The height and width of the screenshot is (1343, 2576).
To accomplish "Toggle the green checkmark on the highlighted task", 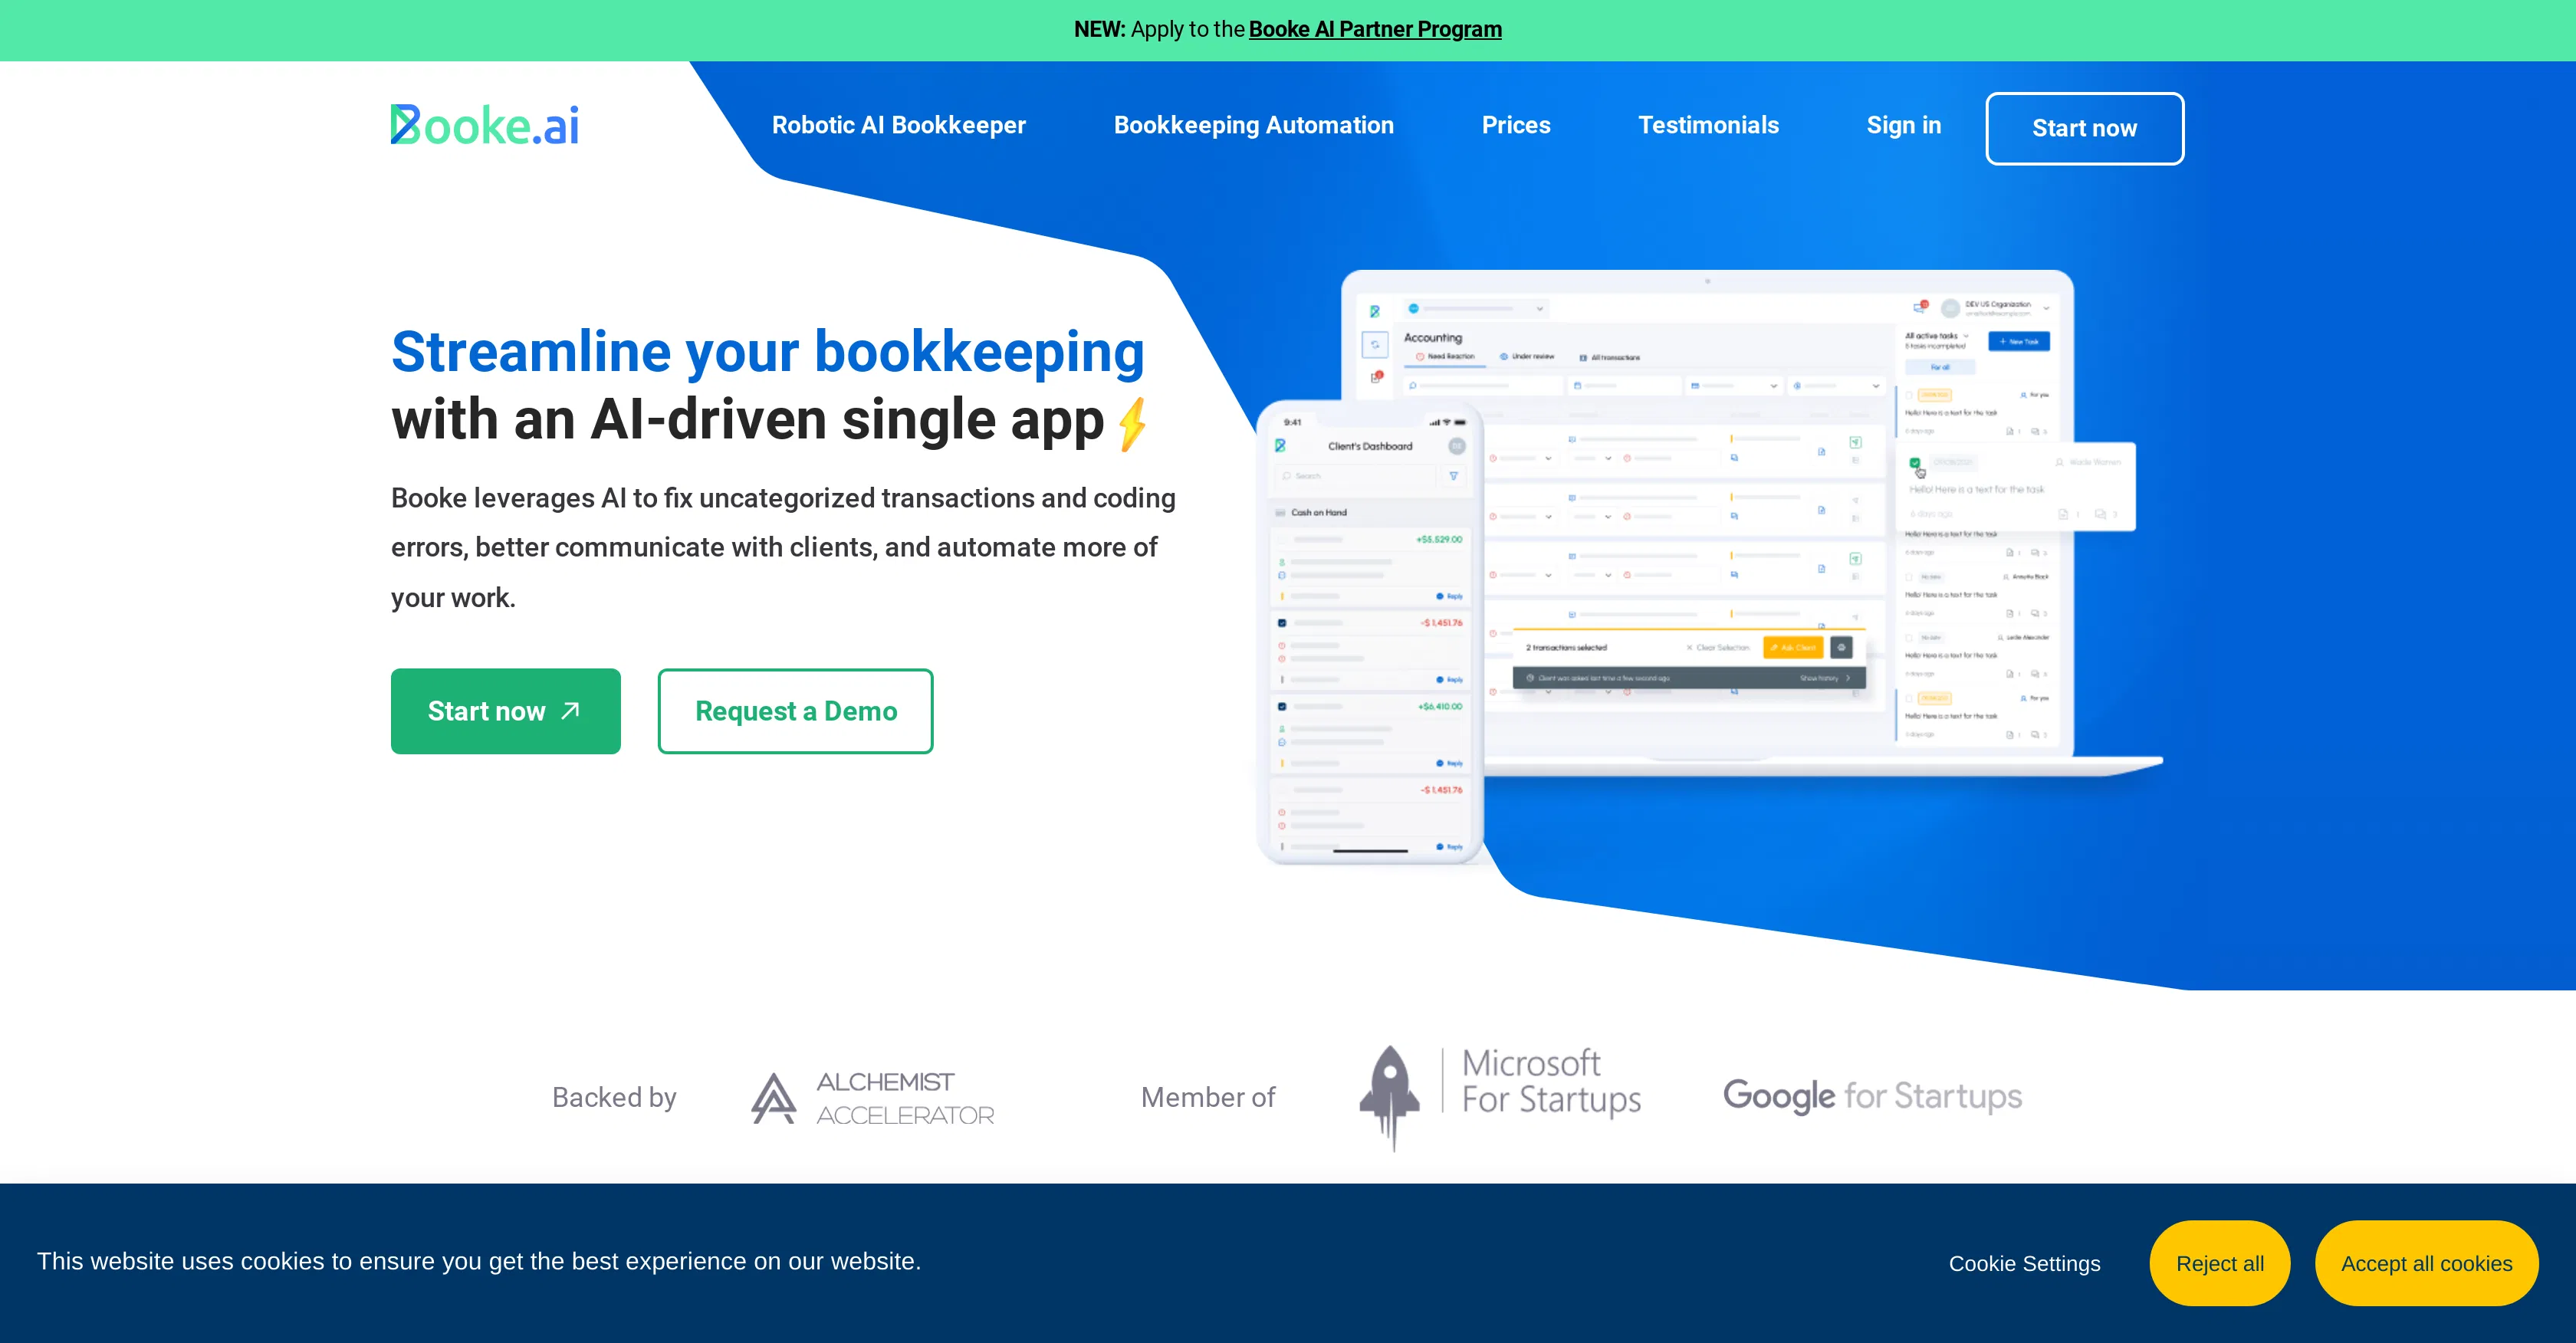I will [1916, 462].
